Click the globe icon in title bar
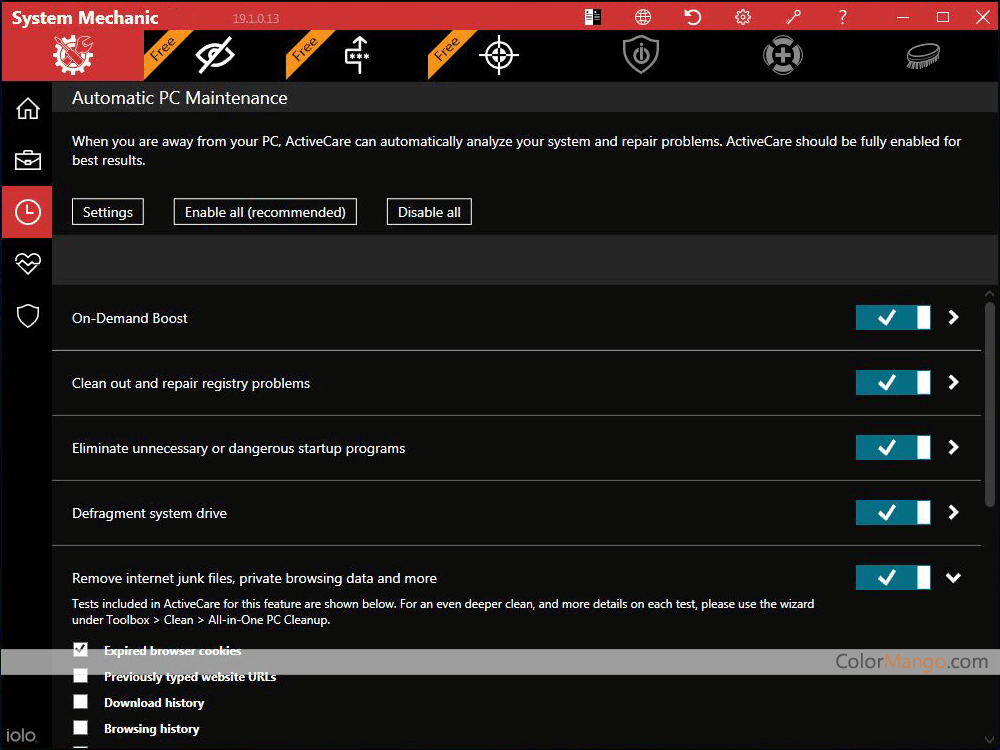 tap(643, 17)
